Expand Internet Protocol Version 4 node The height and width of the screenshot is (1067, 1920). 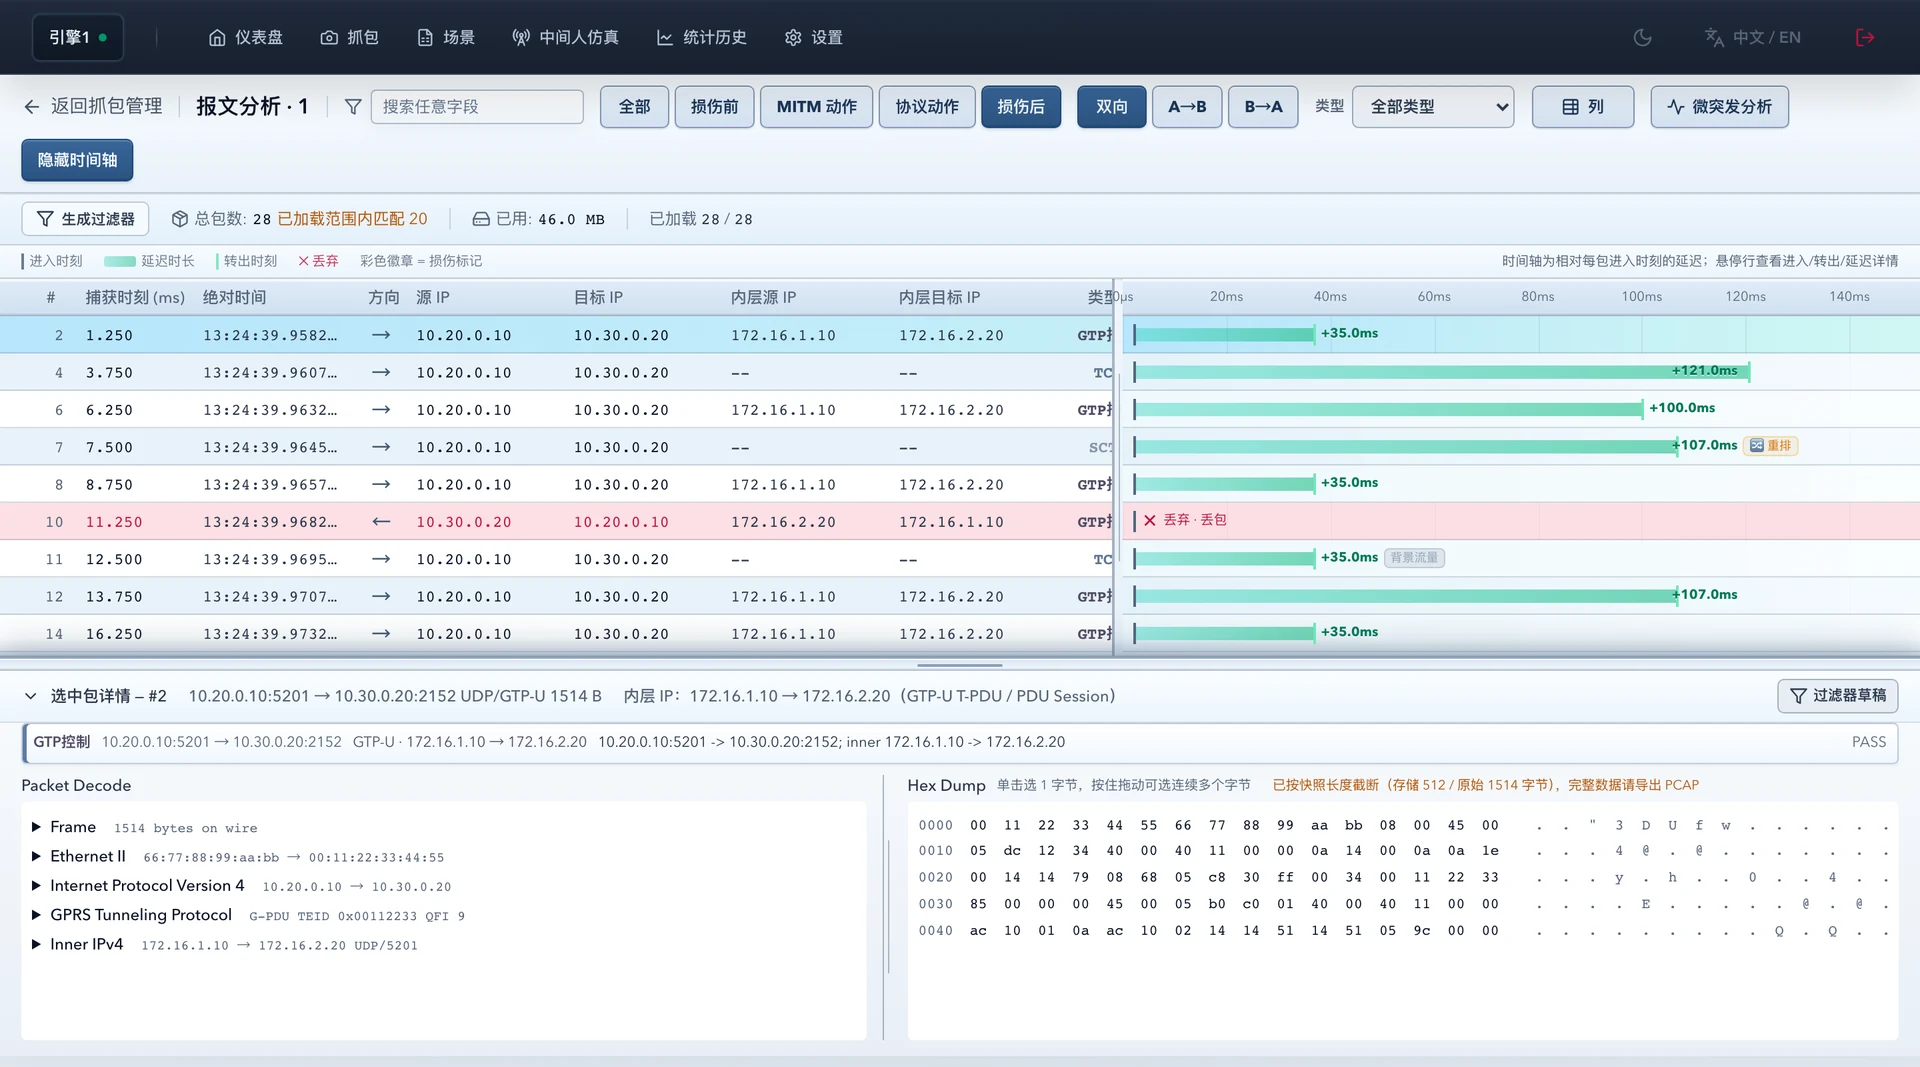point(36,885)
